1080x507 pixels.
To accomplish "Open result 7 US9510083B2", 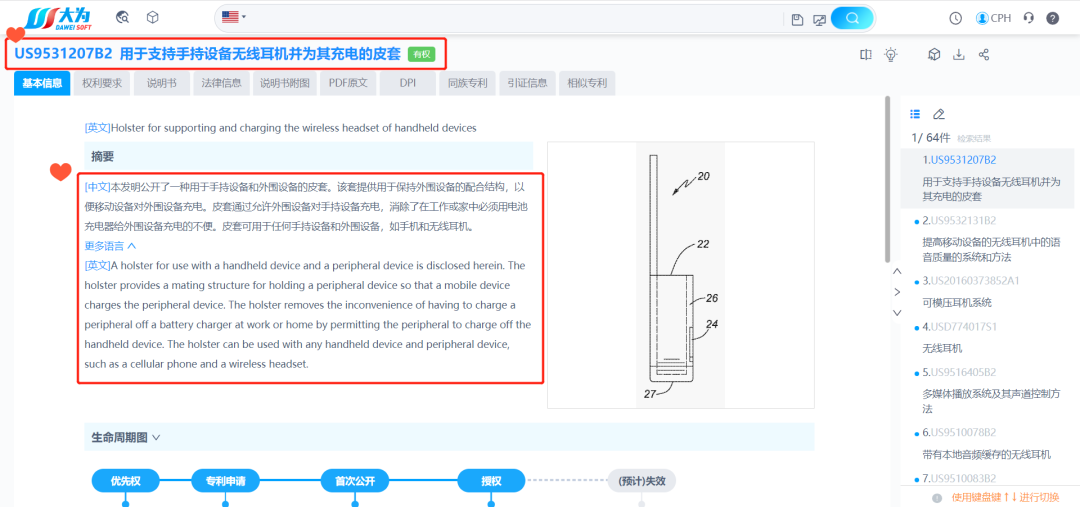I will click(x=963, y=479).
